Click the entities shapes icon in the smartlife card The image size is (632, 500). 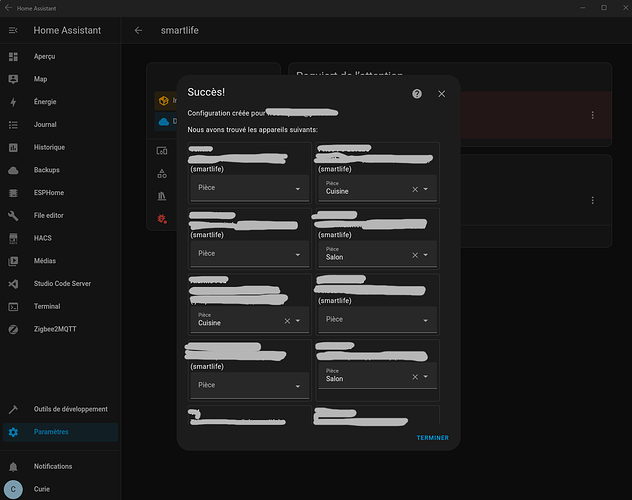162,174
